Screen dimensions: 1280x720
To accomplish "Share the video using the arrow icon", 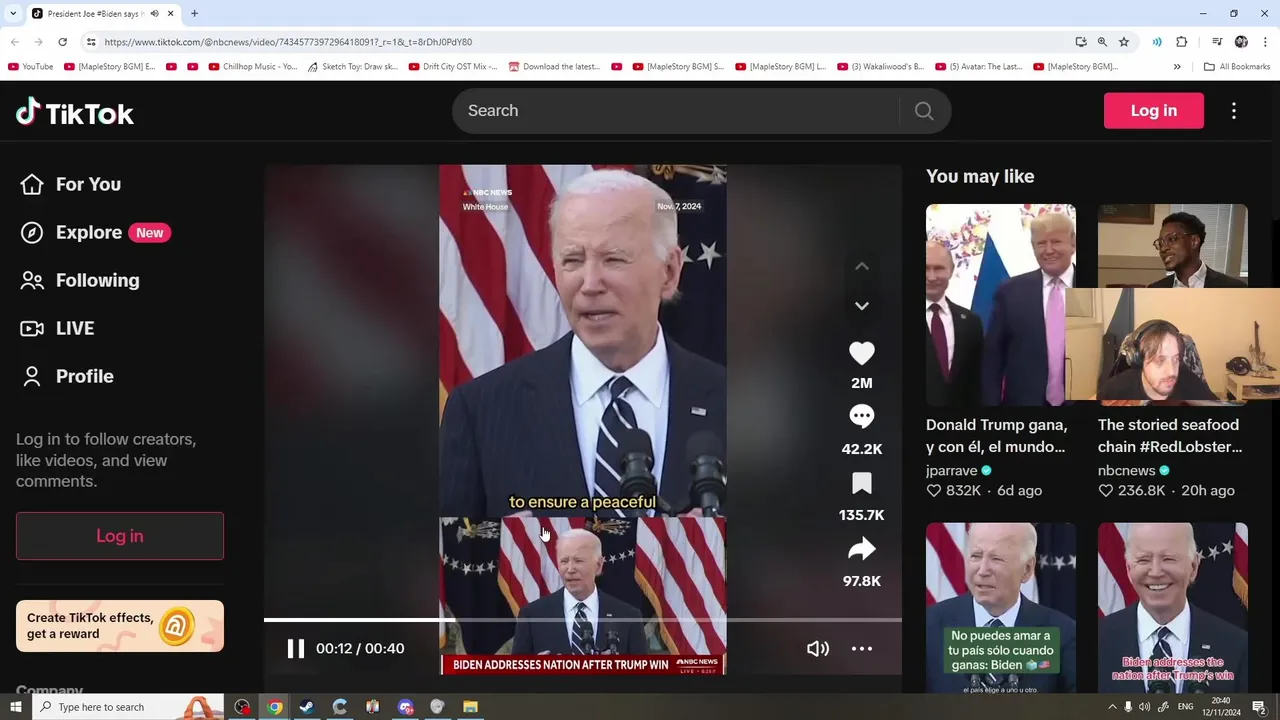I will 862,549.
